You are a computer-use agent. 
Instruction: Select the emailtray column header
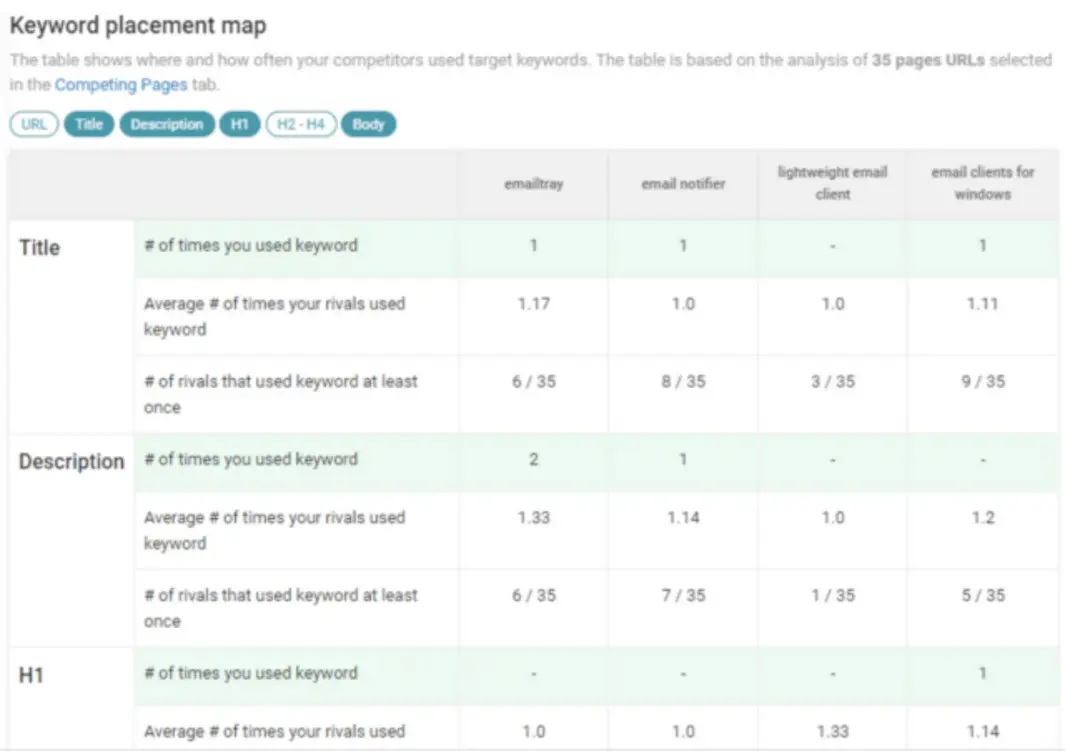(x=533, y=185)
